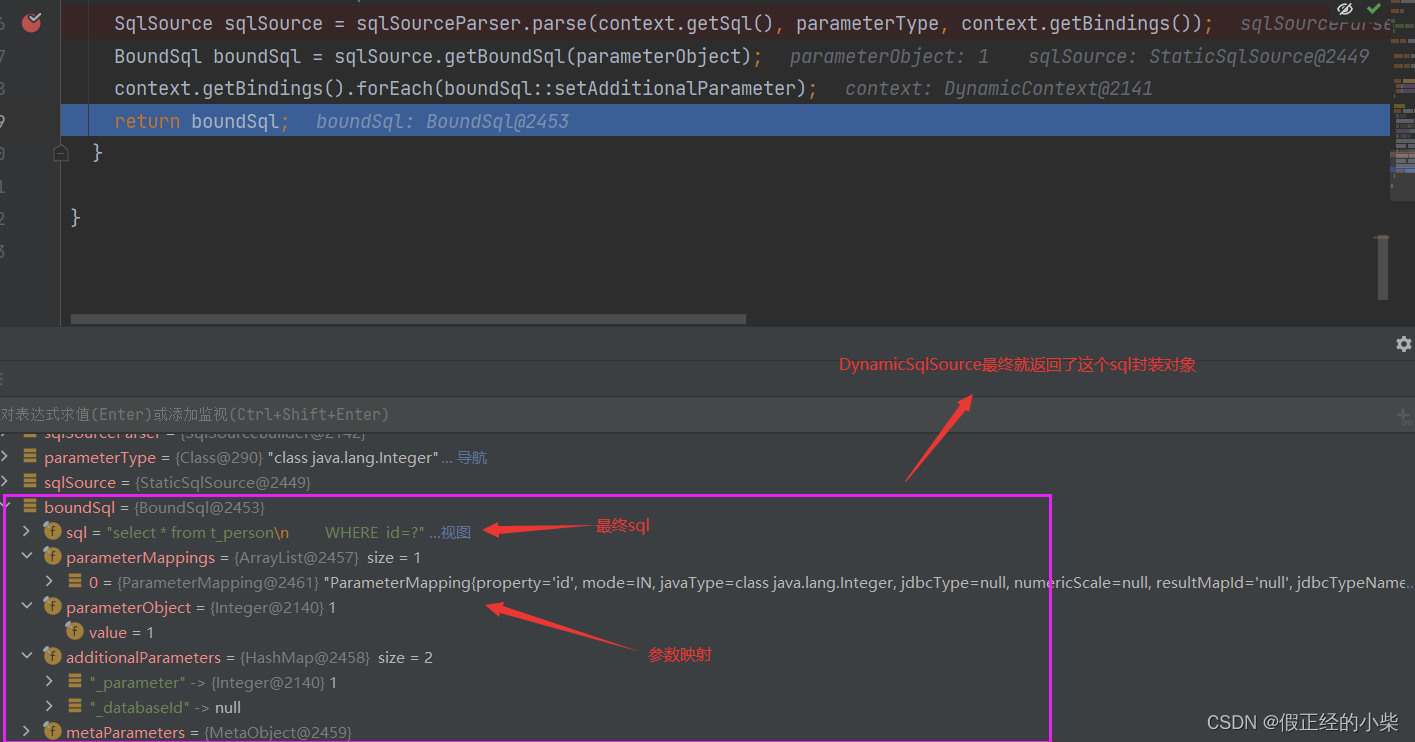Collapse the additionalParameters node

pyautogui.click(x=27, y=657)
